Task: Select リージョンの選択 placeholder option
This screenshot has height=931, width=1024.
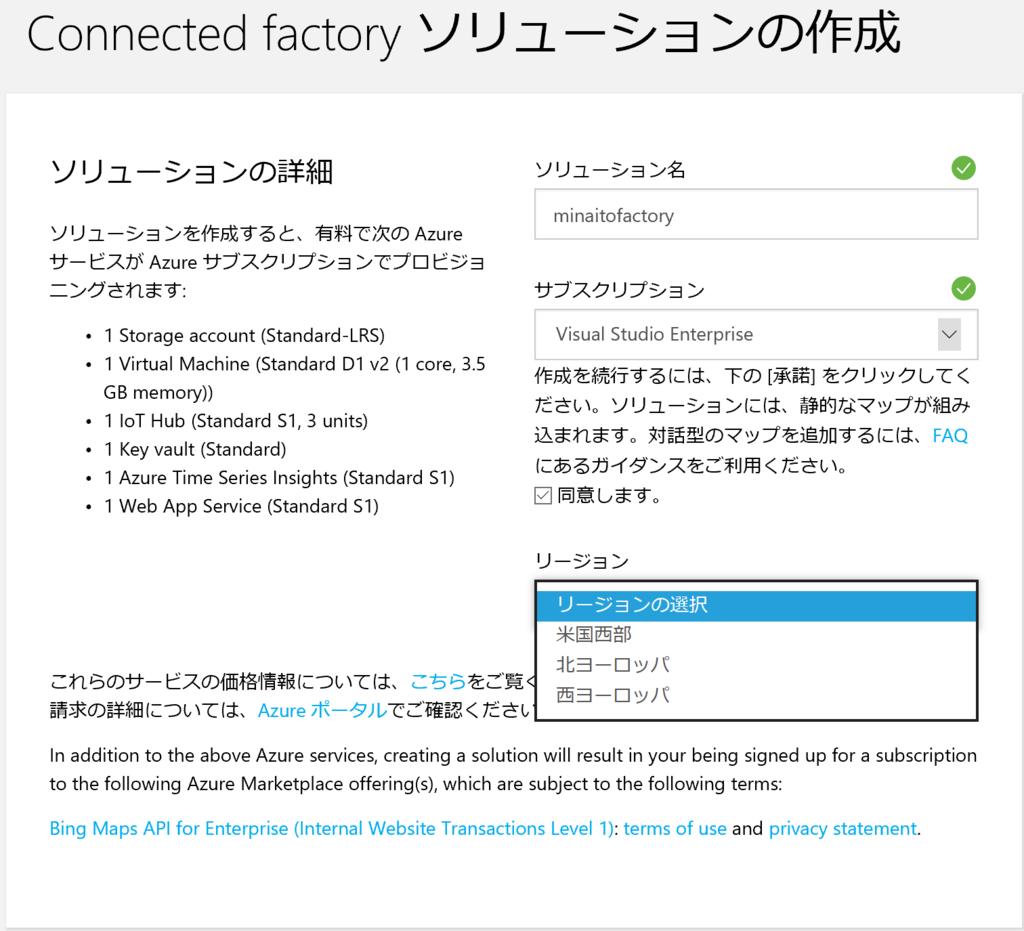Action: [x=756, y=605]
